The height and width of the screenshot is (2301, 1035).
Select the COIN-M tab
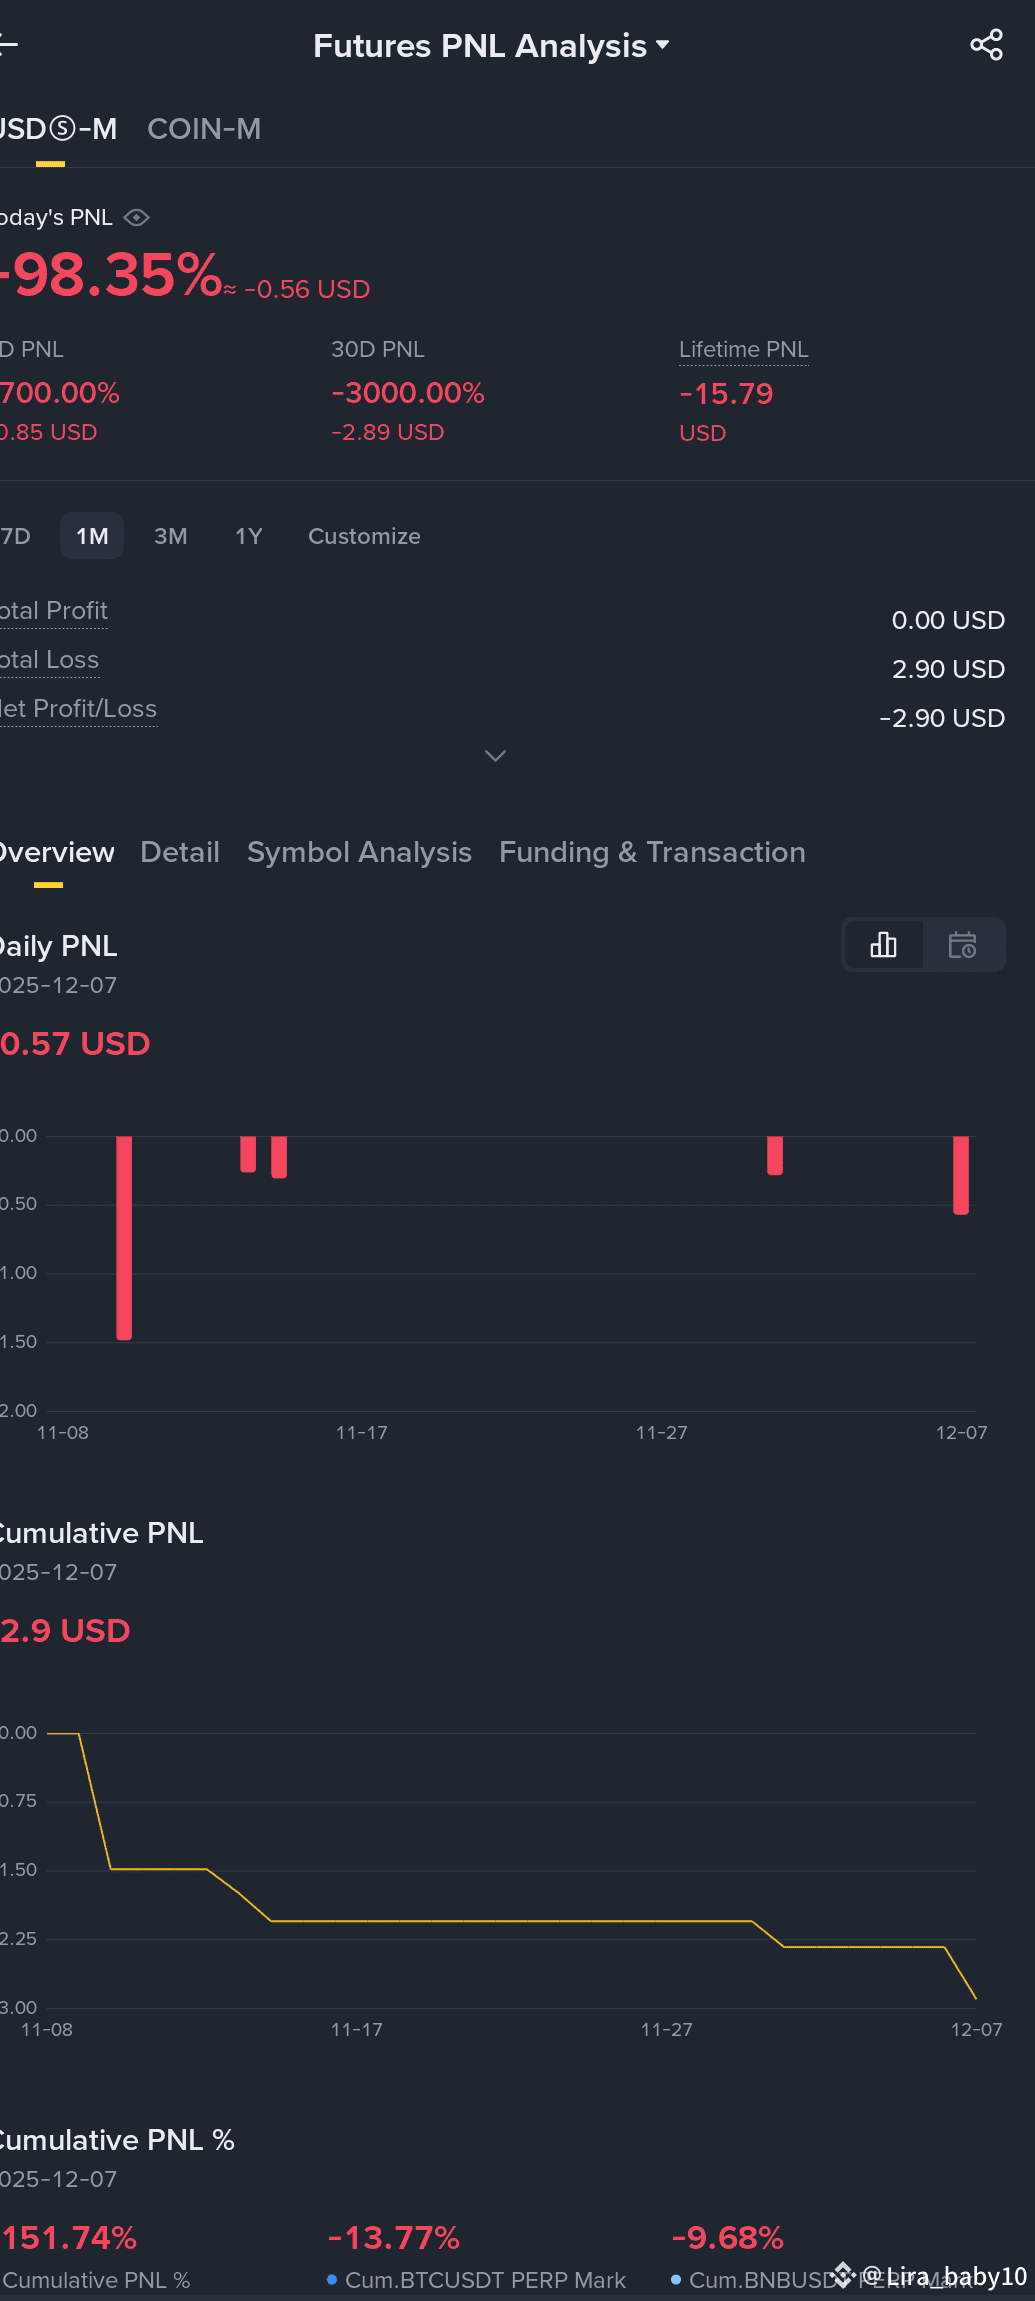pos(204,129)
